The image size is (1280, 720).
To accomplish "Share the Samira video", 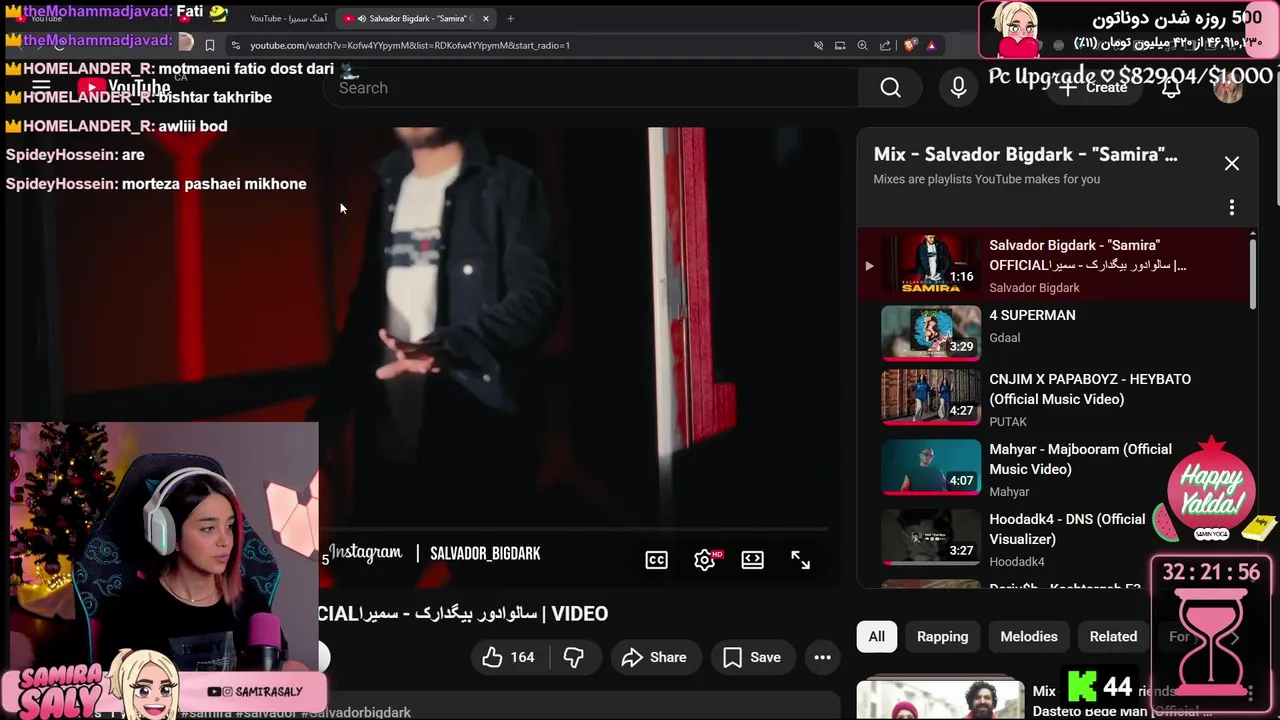I will tap(654, 657).
